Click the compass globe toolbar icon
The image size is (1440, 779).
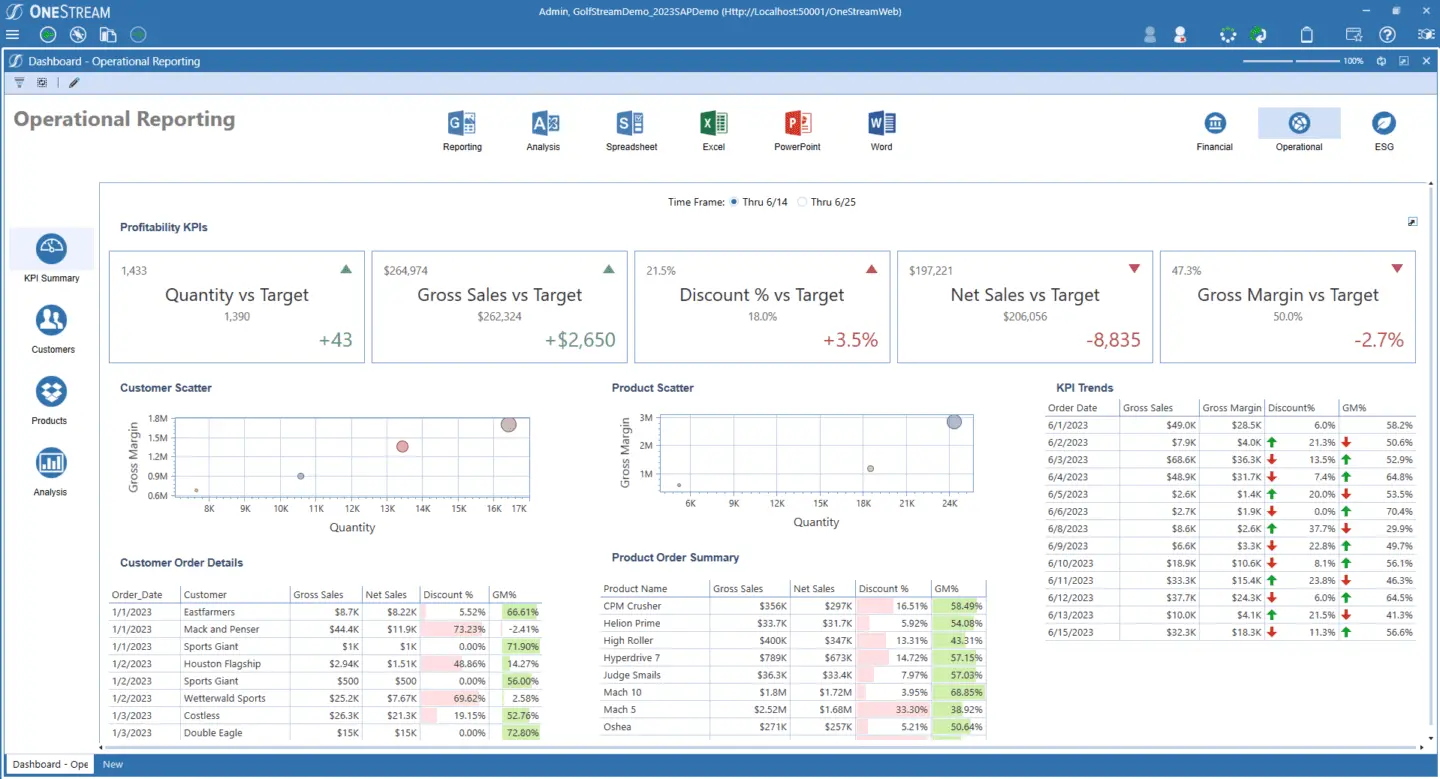click(78, 35)
